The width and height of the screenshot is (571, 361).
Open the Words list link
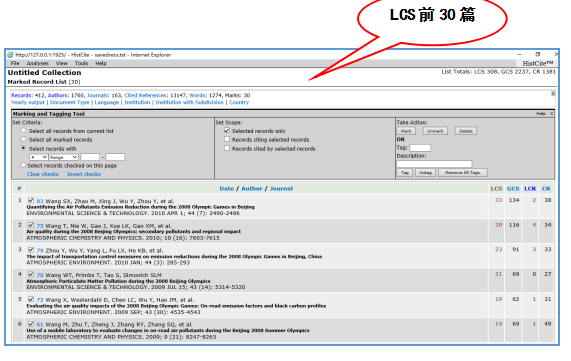click(x=198, y=95)
